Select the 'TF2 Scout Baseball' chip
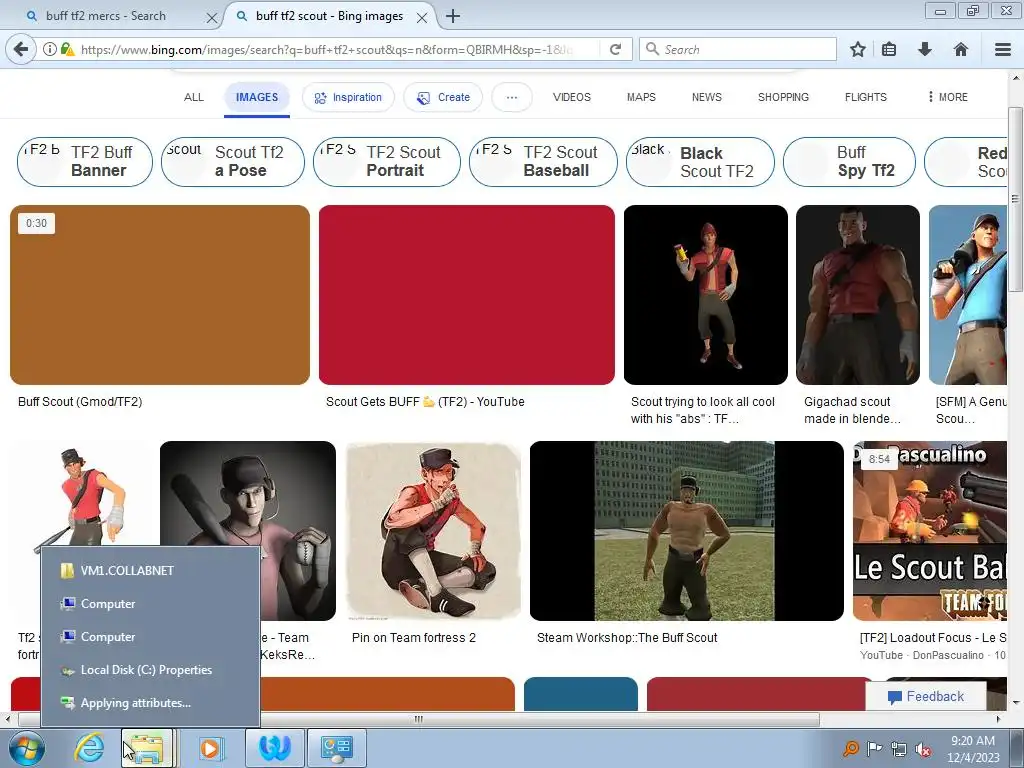The width and height of the screenshot is (1024, 768). coord(543,161)
